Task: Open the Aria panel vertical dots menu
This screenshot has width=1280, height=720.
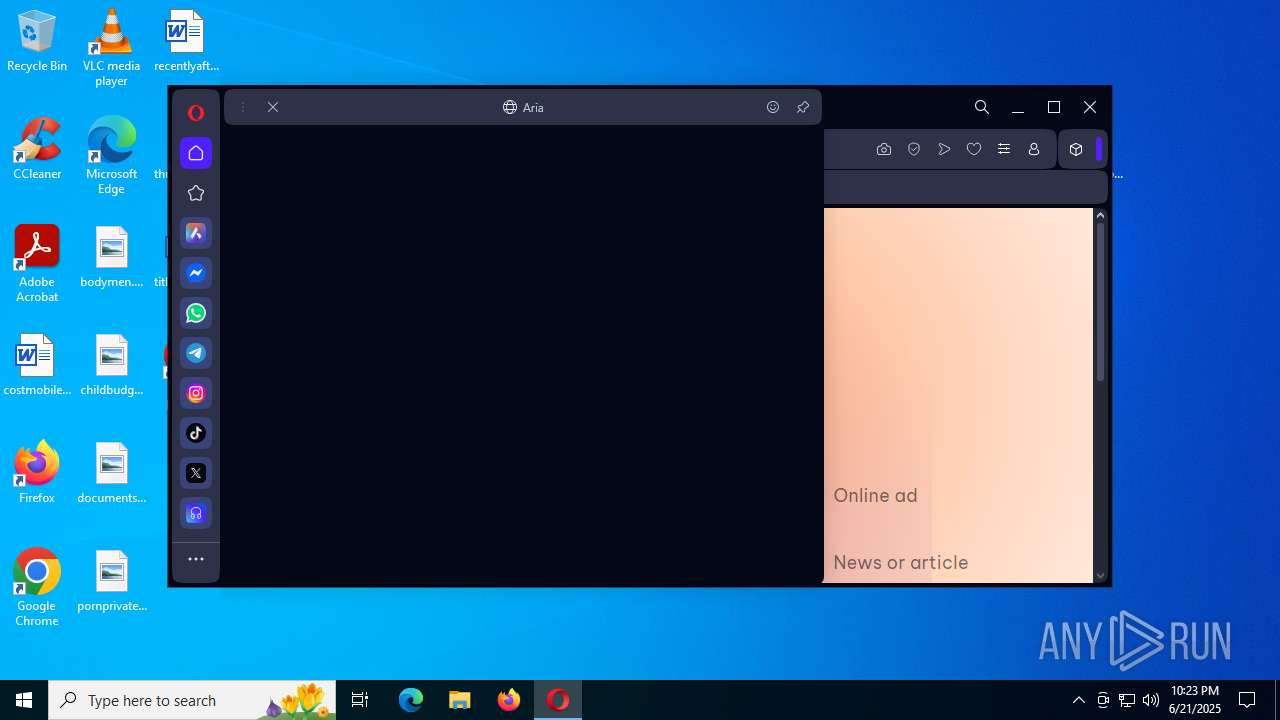Action: [x=243, y=107]
